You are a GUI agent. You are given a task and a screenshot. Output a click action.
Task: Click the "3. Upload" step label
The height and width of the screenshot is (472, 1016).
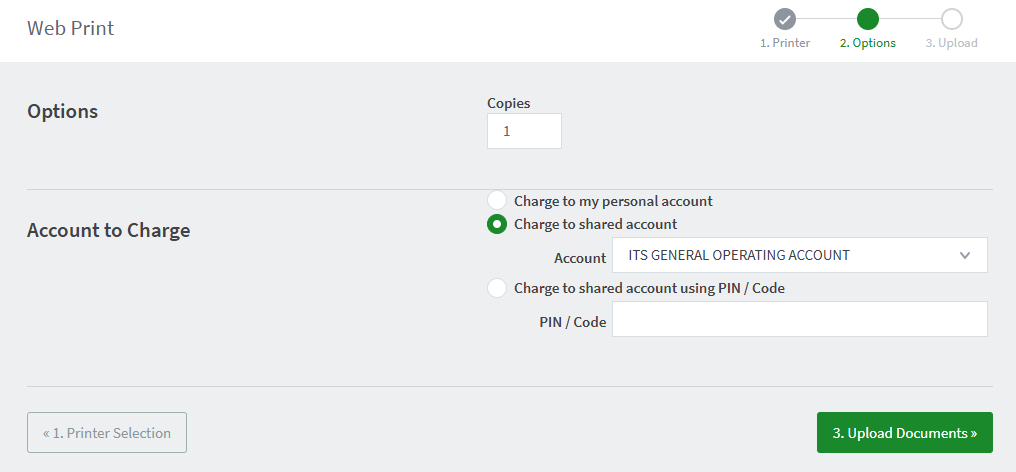click(951, 43)
